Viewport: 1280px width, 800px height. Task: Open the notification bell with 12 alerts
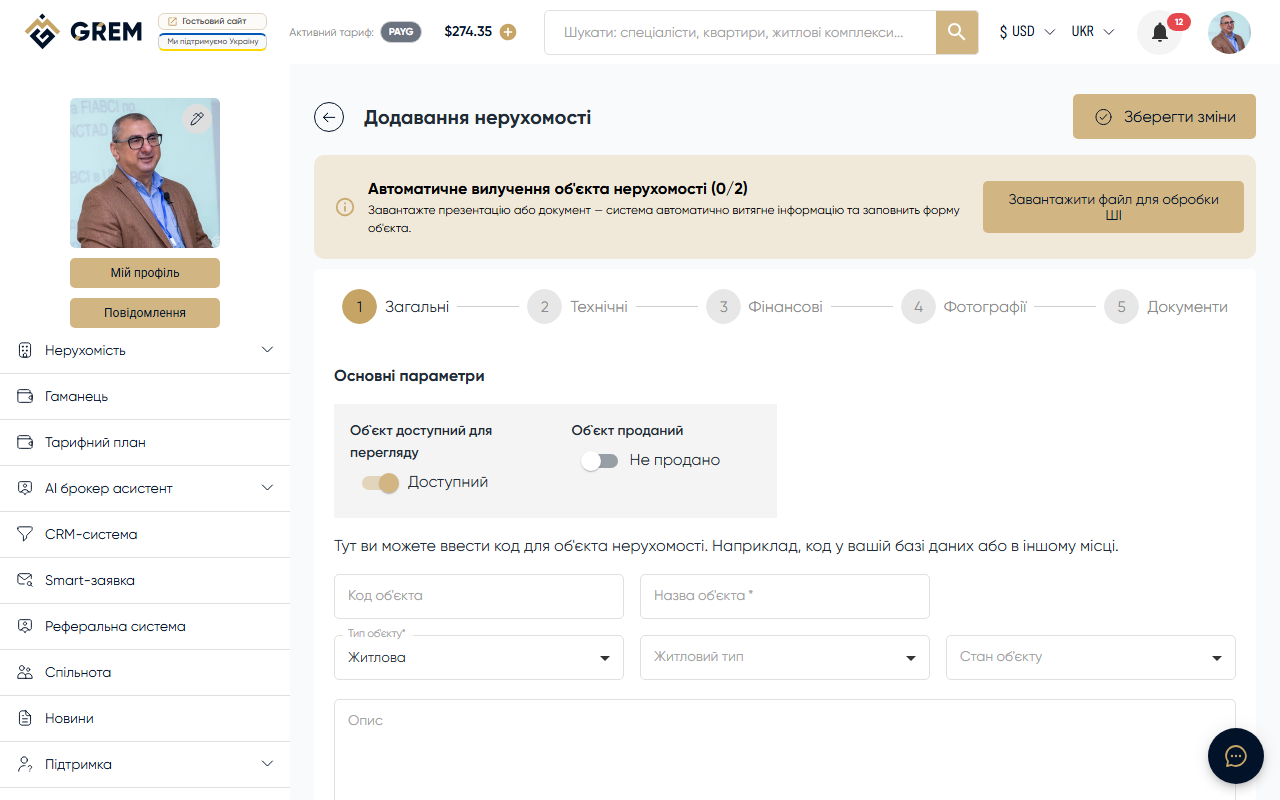[1158, 32]
